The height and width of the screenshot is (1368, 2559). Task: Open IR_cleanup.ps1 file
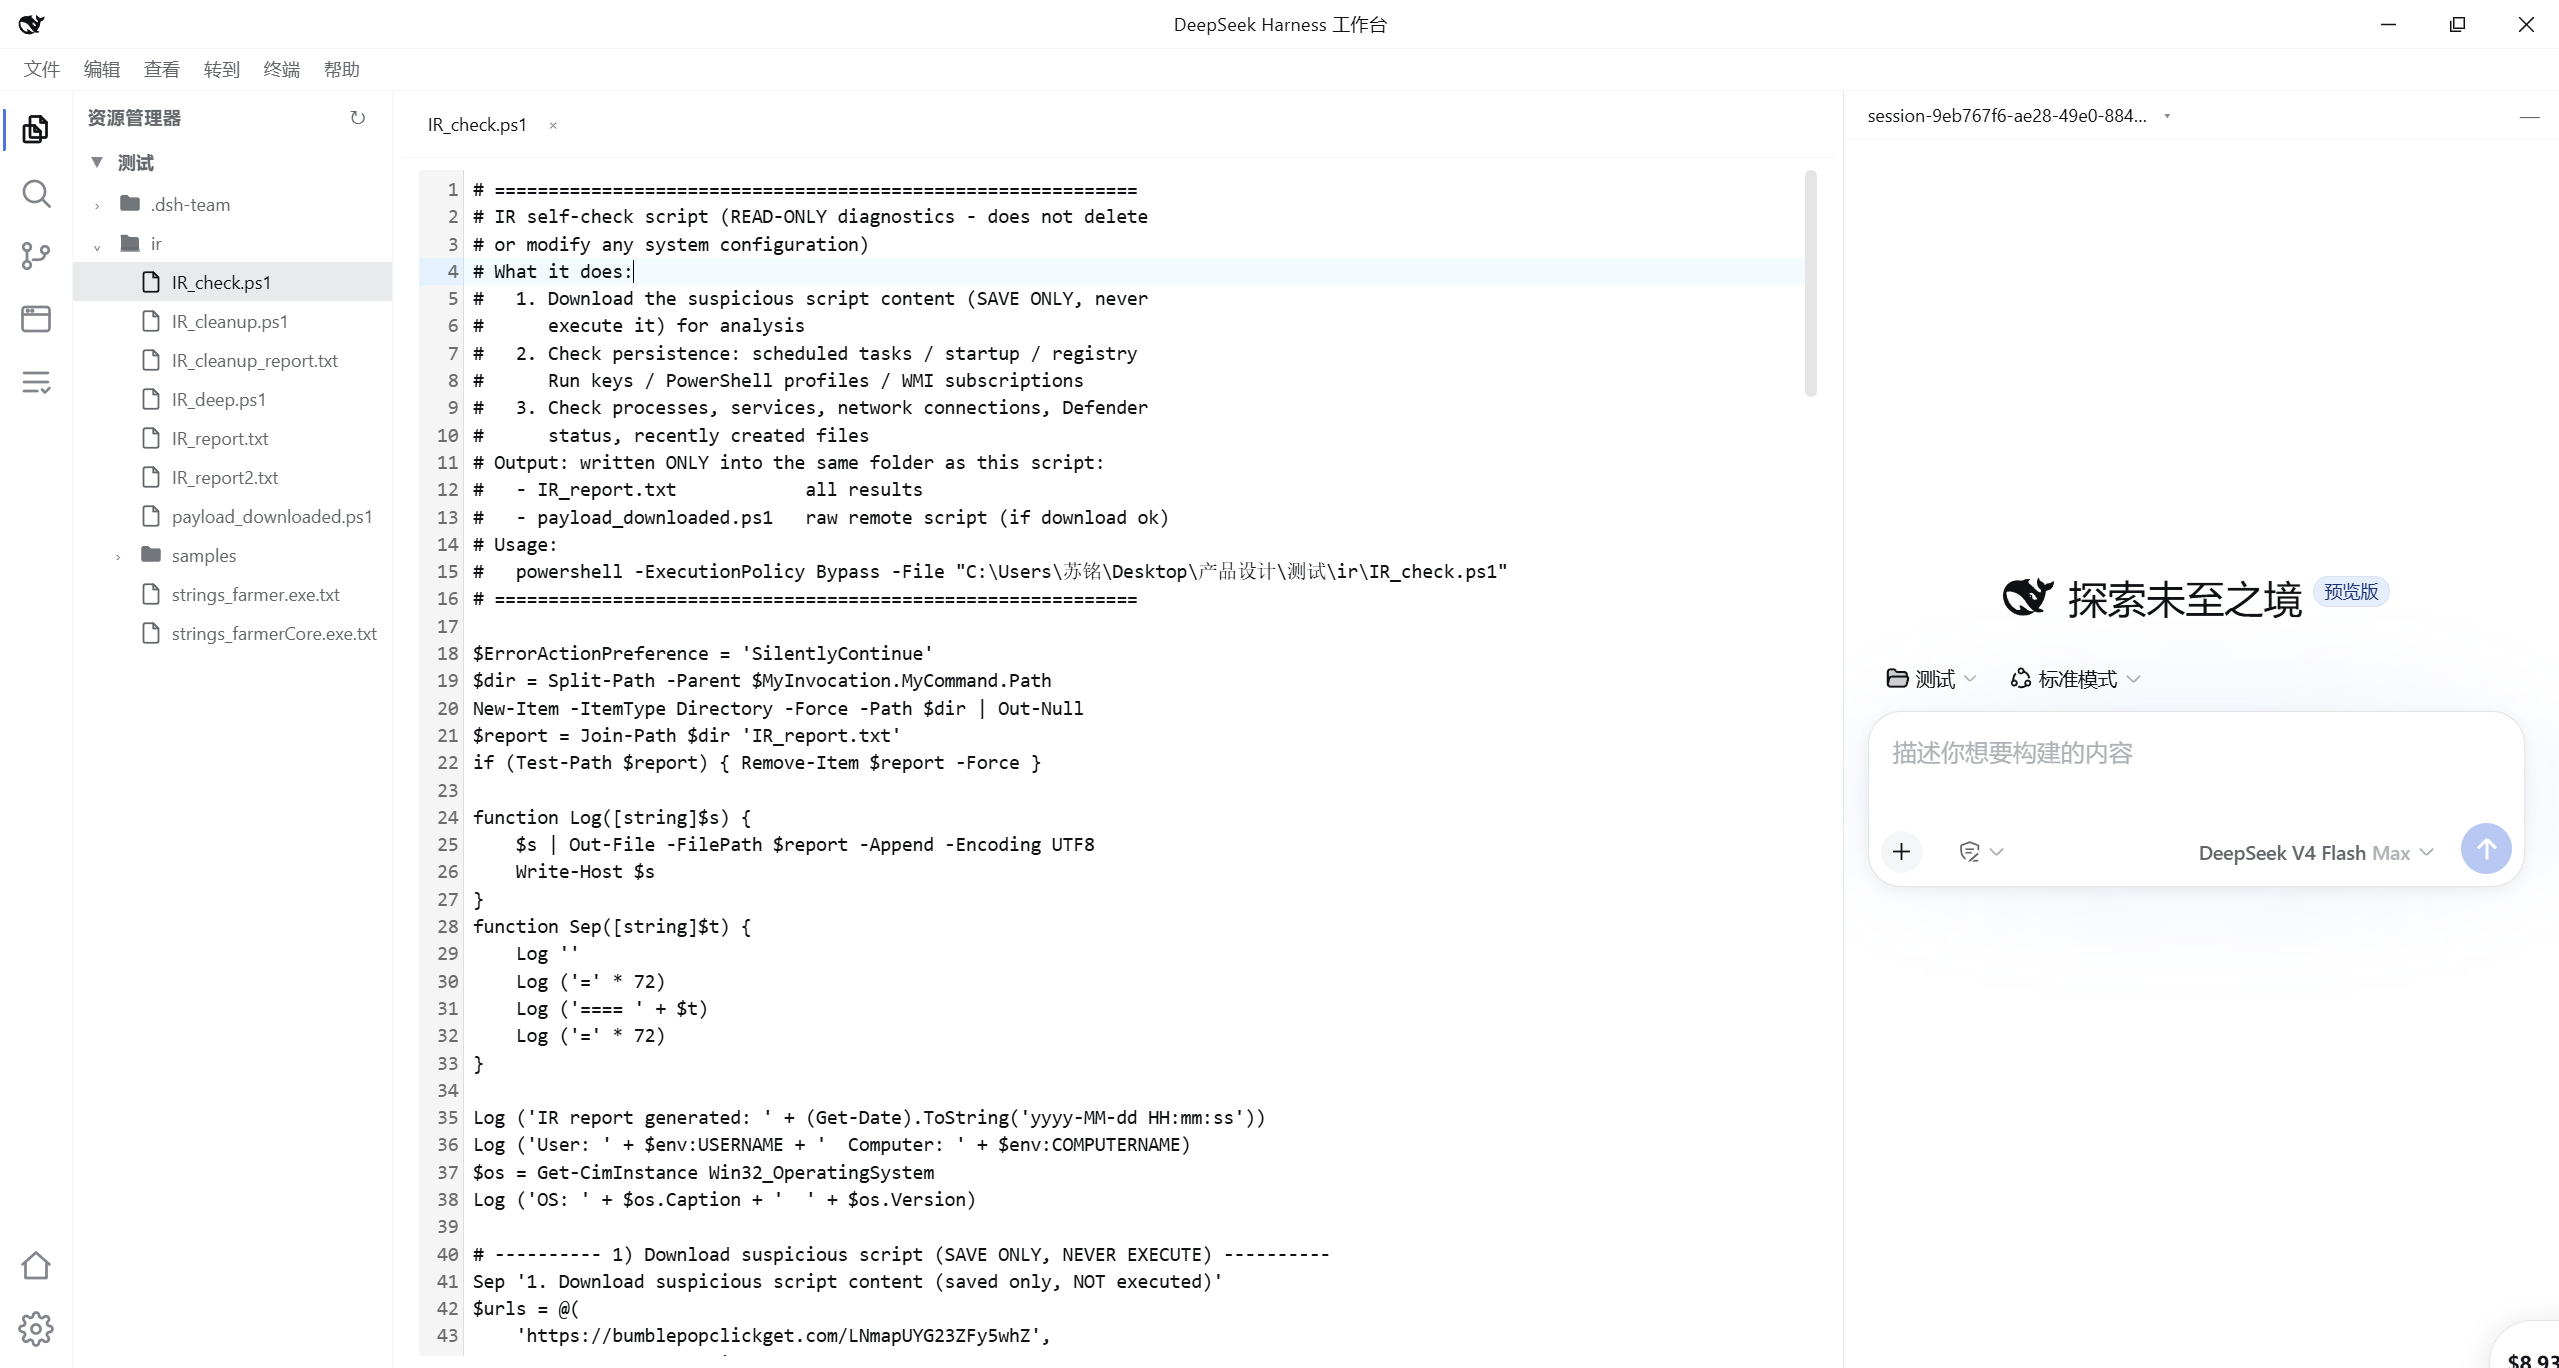pyautogui.click(x=232, y=321)
